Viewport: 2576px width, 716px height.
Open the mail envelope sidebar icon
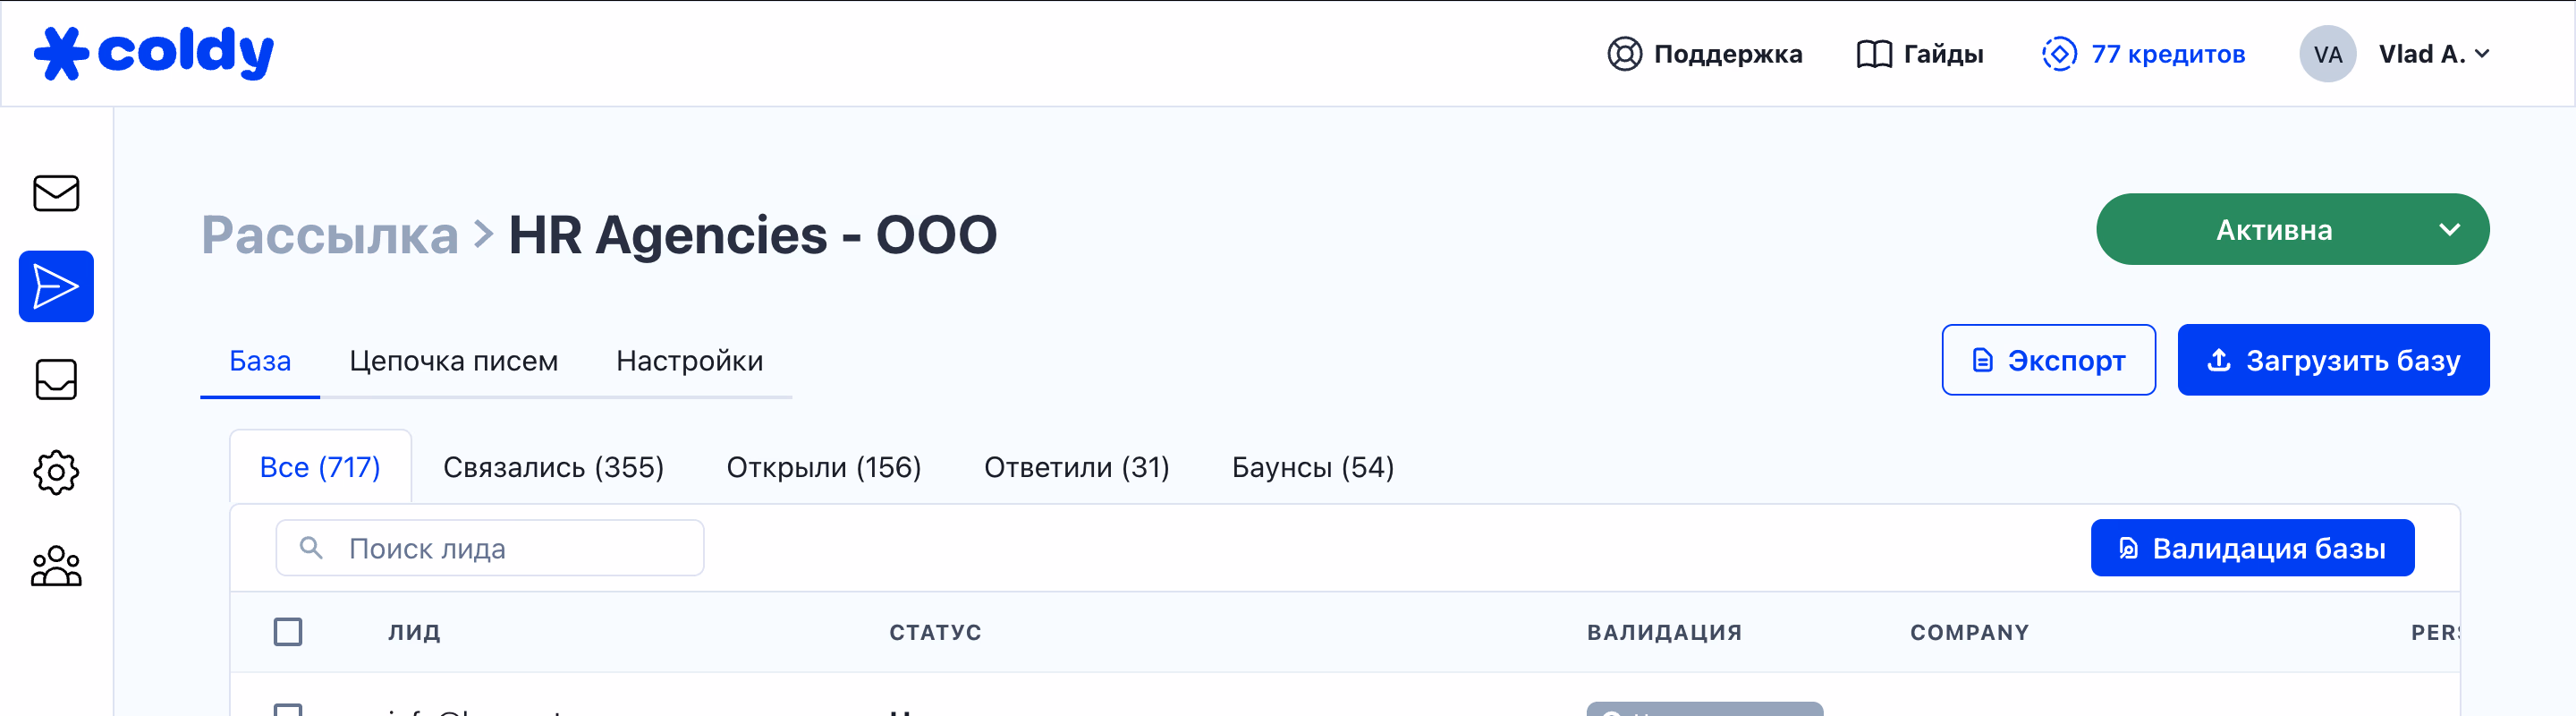point(56,193)
